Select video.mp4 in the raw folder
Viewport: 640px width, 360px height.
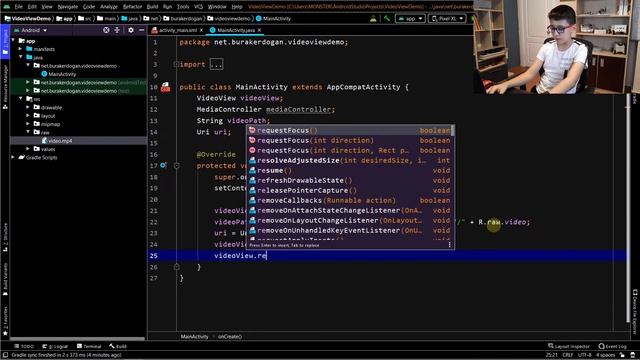point(56,141)
